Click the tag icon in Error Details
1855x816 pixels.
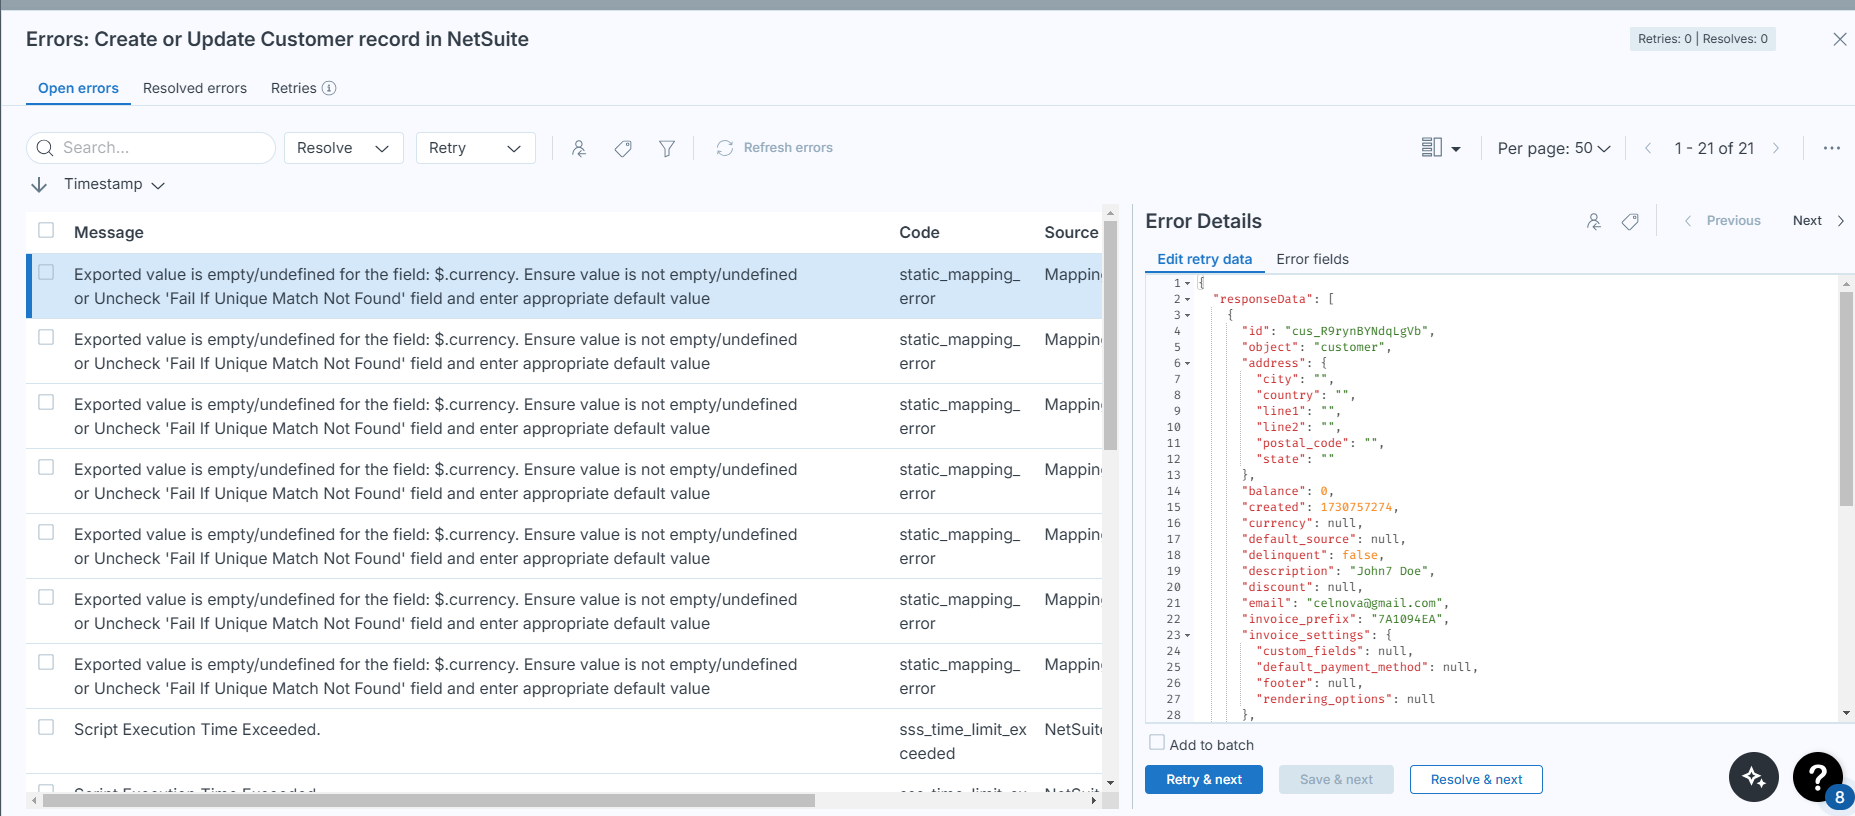[1630, 221]
